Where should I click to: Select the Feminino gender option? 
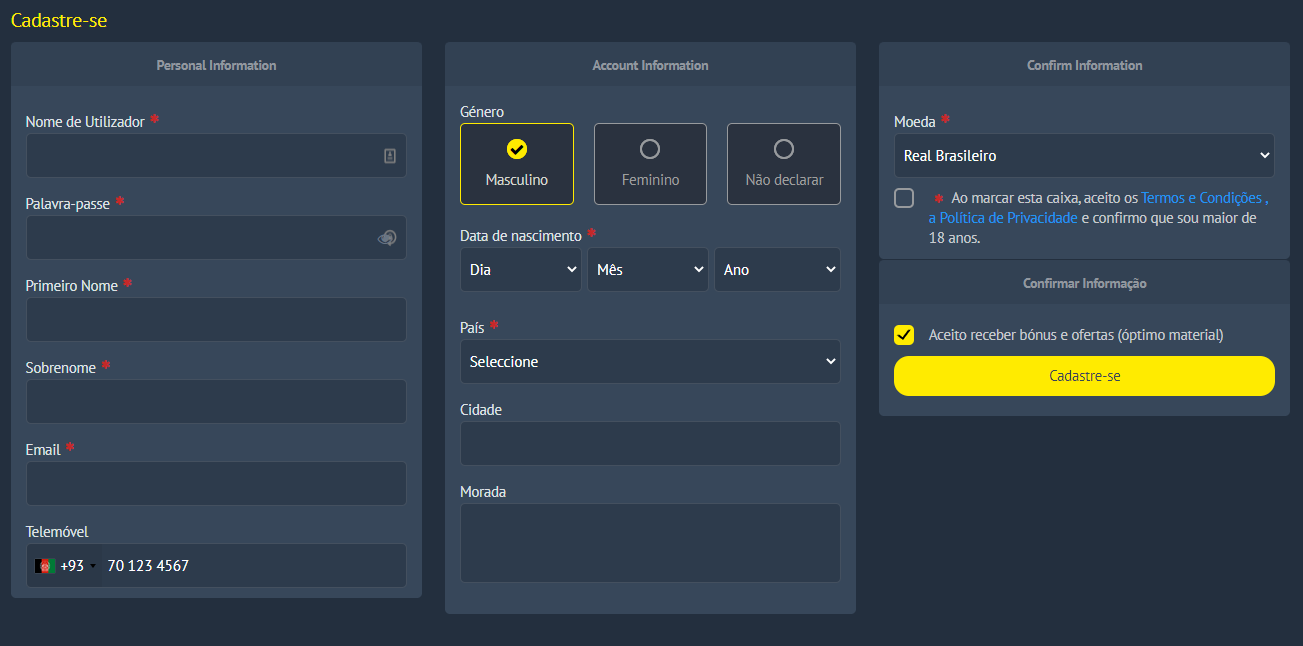pos(650,164)
